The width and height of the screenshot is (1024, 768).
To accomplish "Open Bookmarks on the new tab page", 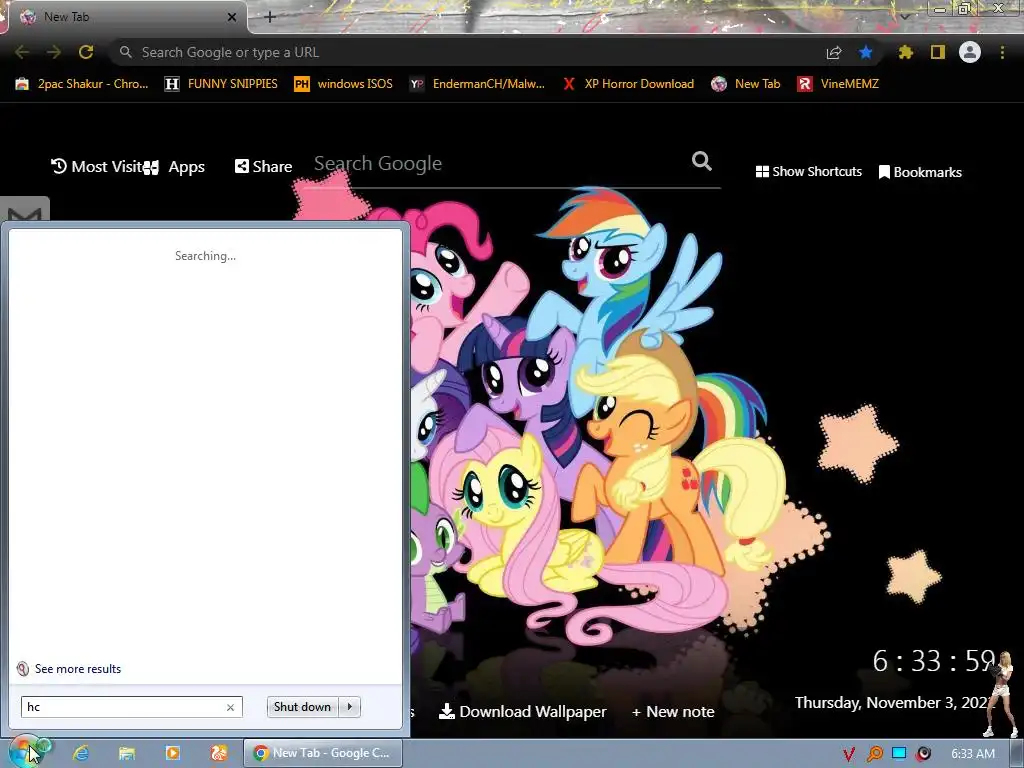I will 920,172.
